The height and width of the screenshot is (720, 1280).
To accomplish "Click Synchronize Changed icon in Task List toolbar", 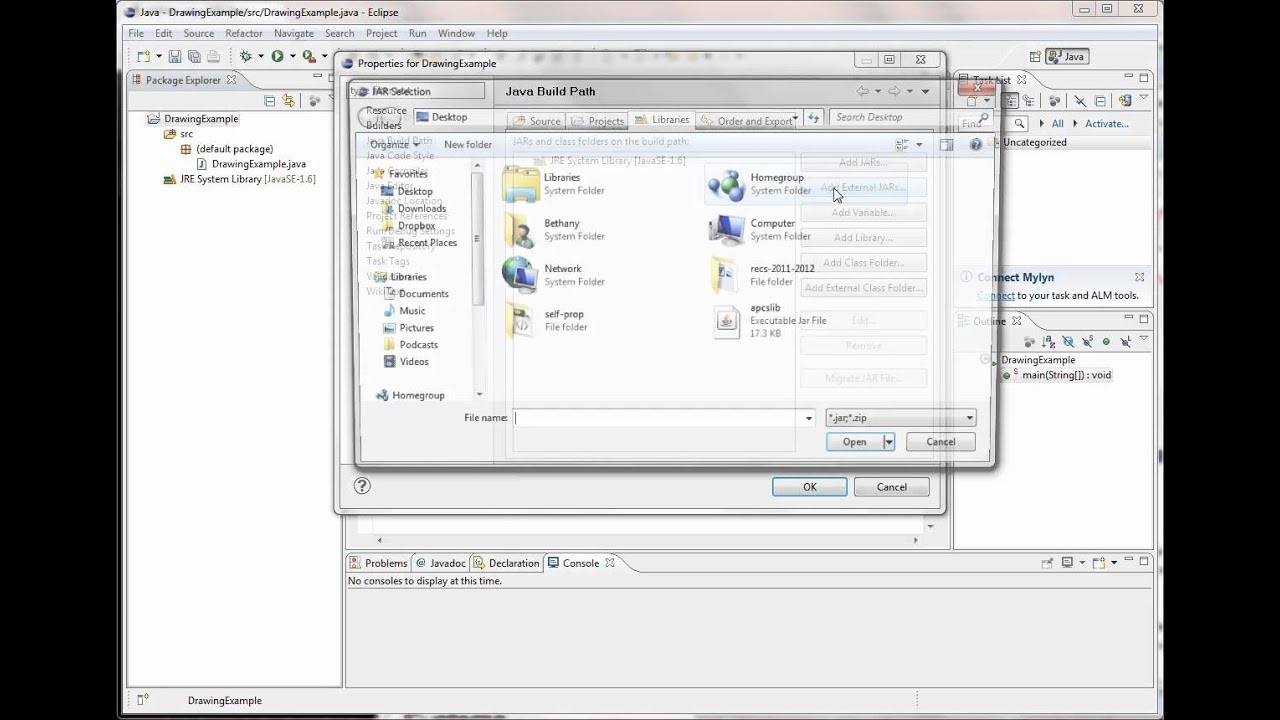I will [1125, 101].
